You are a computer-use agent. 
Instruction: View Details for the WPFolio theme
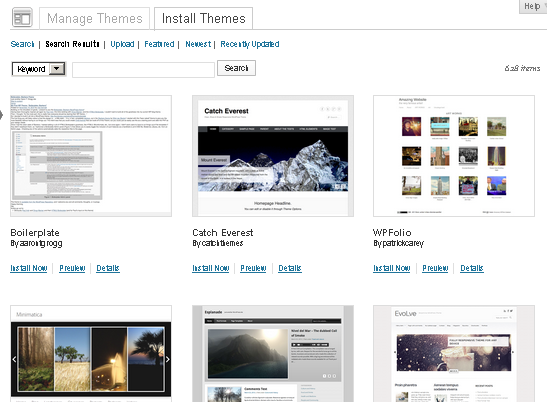click(472, 268)
